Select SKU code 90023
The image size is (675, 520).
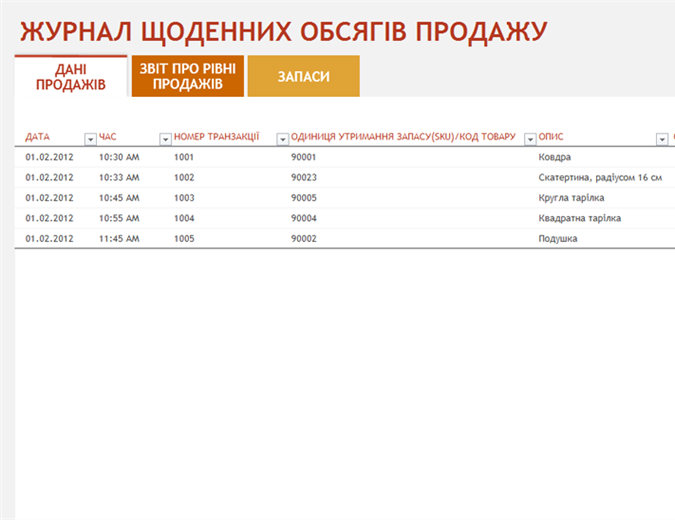(x=304, y=177)
